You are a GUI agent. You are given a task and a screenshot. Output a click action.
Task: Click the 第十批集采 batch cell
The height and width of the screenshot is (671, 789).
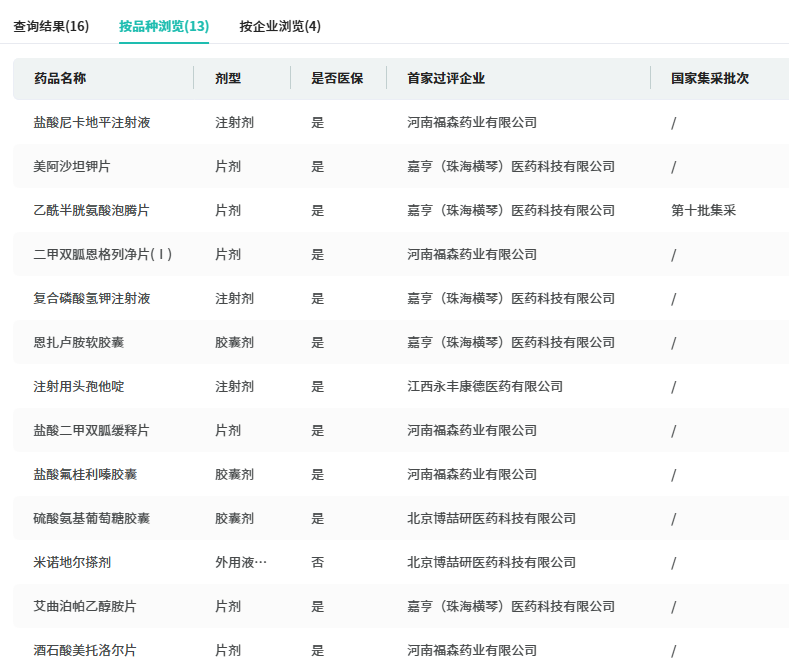click(703, 210)
